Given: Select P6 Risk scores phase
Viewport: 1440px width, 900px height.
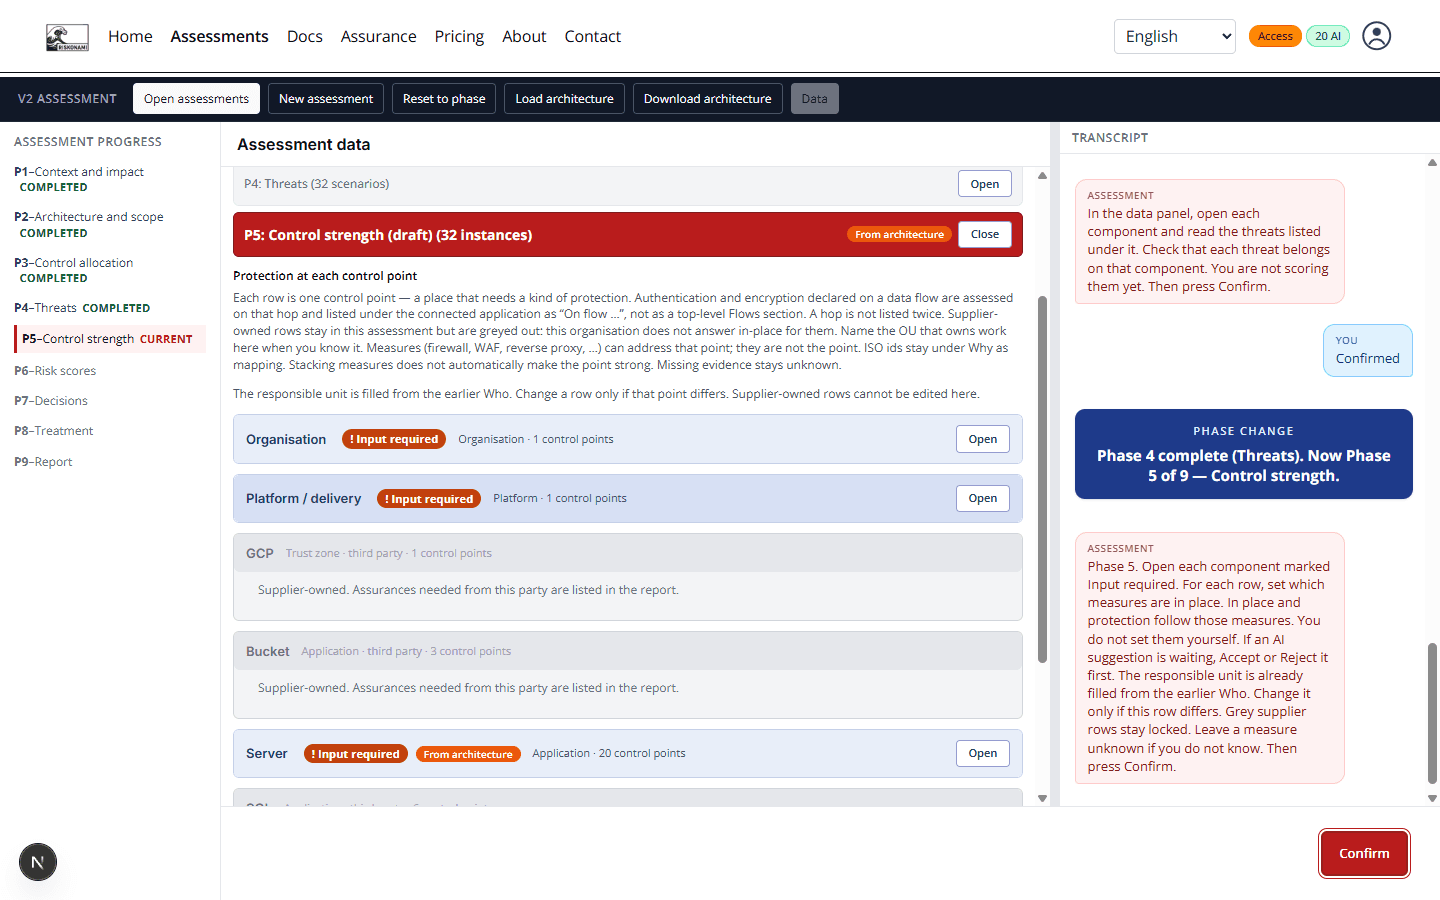Looking at the screenshot, I should coord(55,371).
